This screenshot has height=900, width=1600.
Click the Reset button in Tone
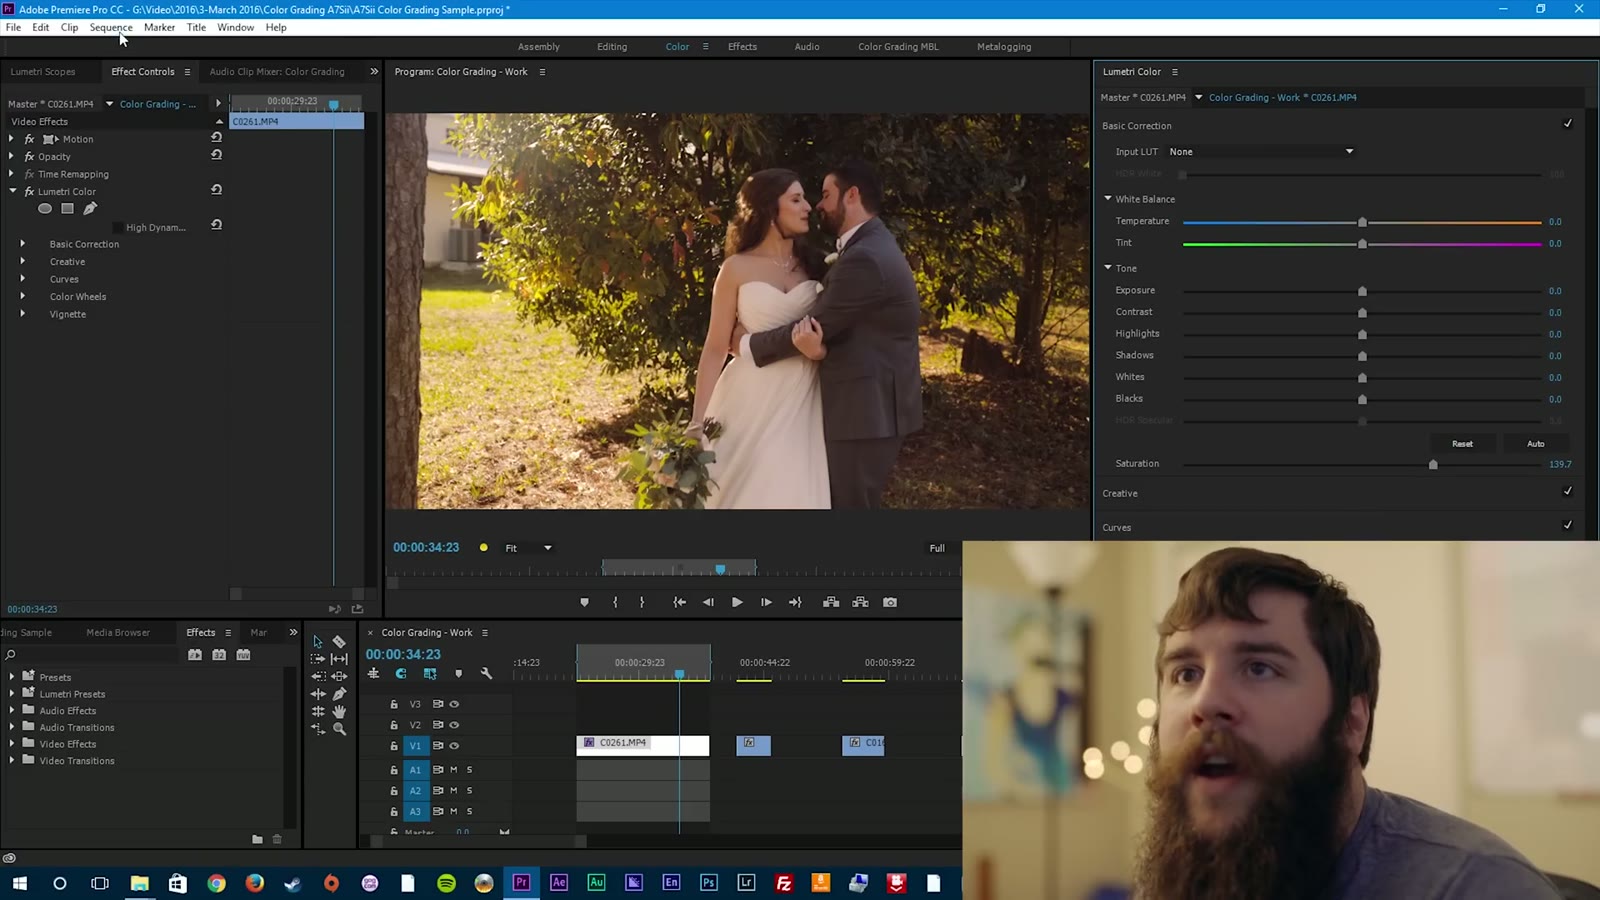pyautogui.click(x=1462, y=444)
